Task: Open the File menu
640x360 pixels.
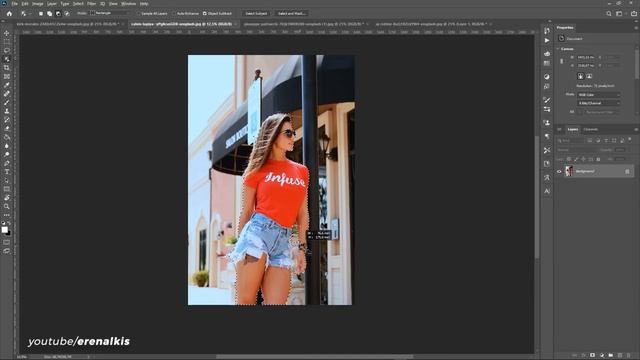Action: tap(15, 4)
